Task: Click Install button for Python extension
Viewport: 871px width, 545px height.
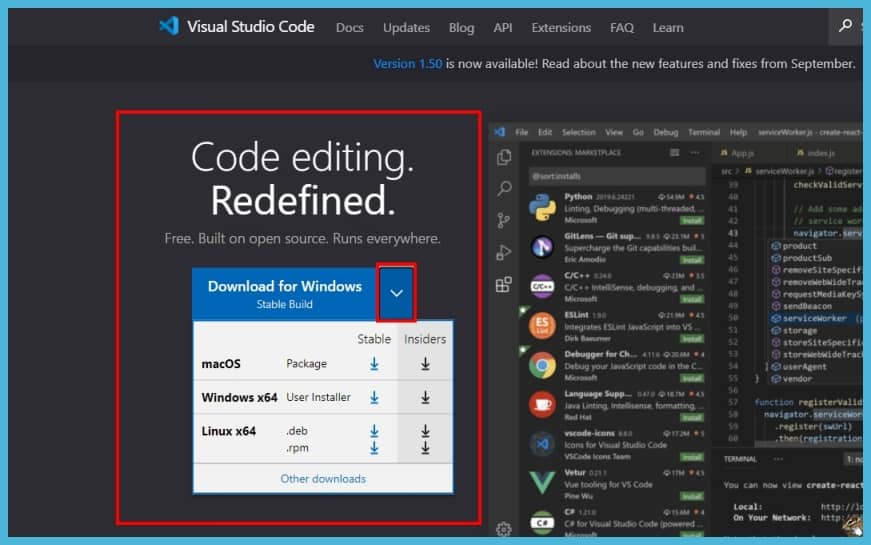Action: click(x=692, y=221)
